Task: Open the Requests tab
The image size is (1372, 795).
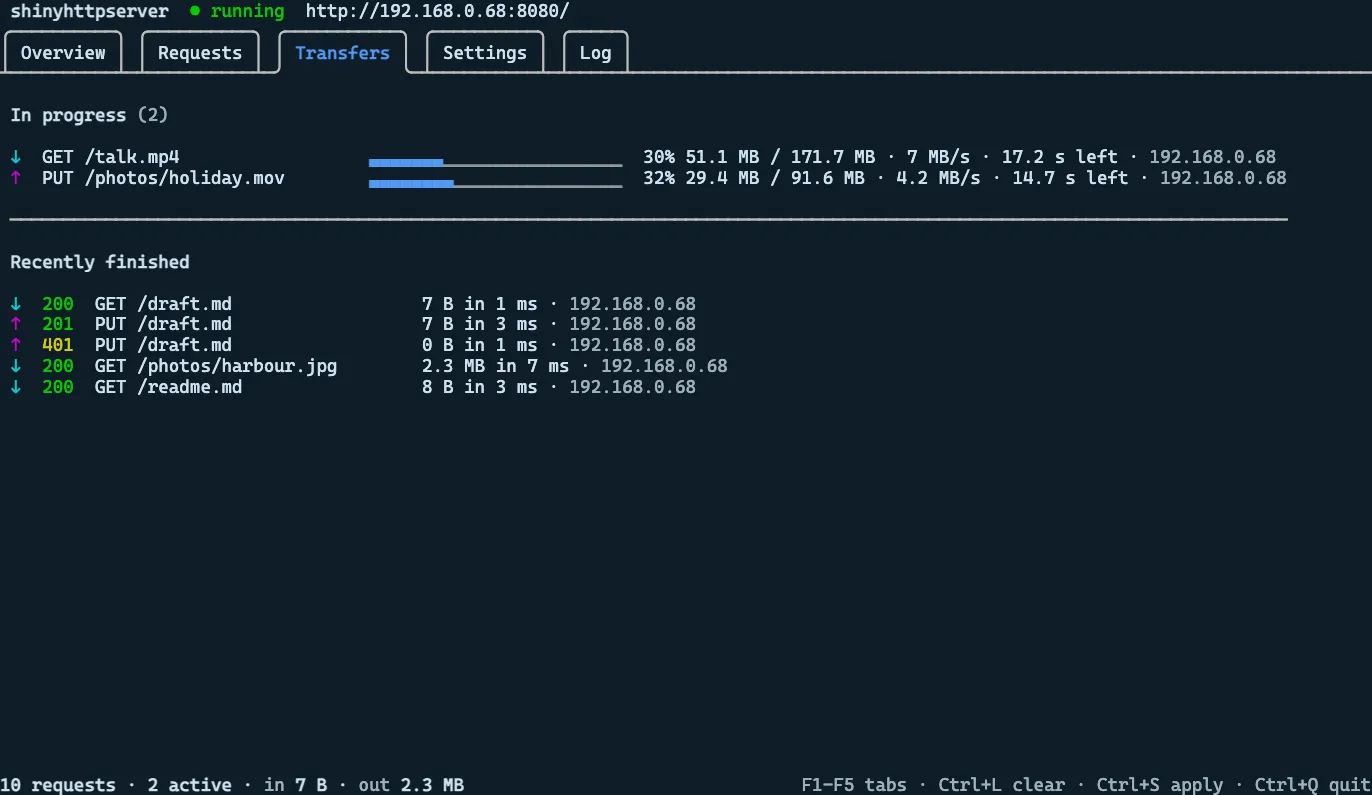Action: coord(200,53)
